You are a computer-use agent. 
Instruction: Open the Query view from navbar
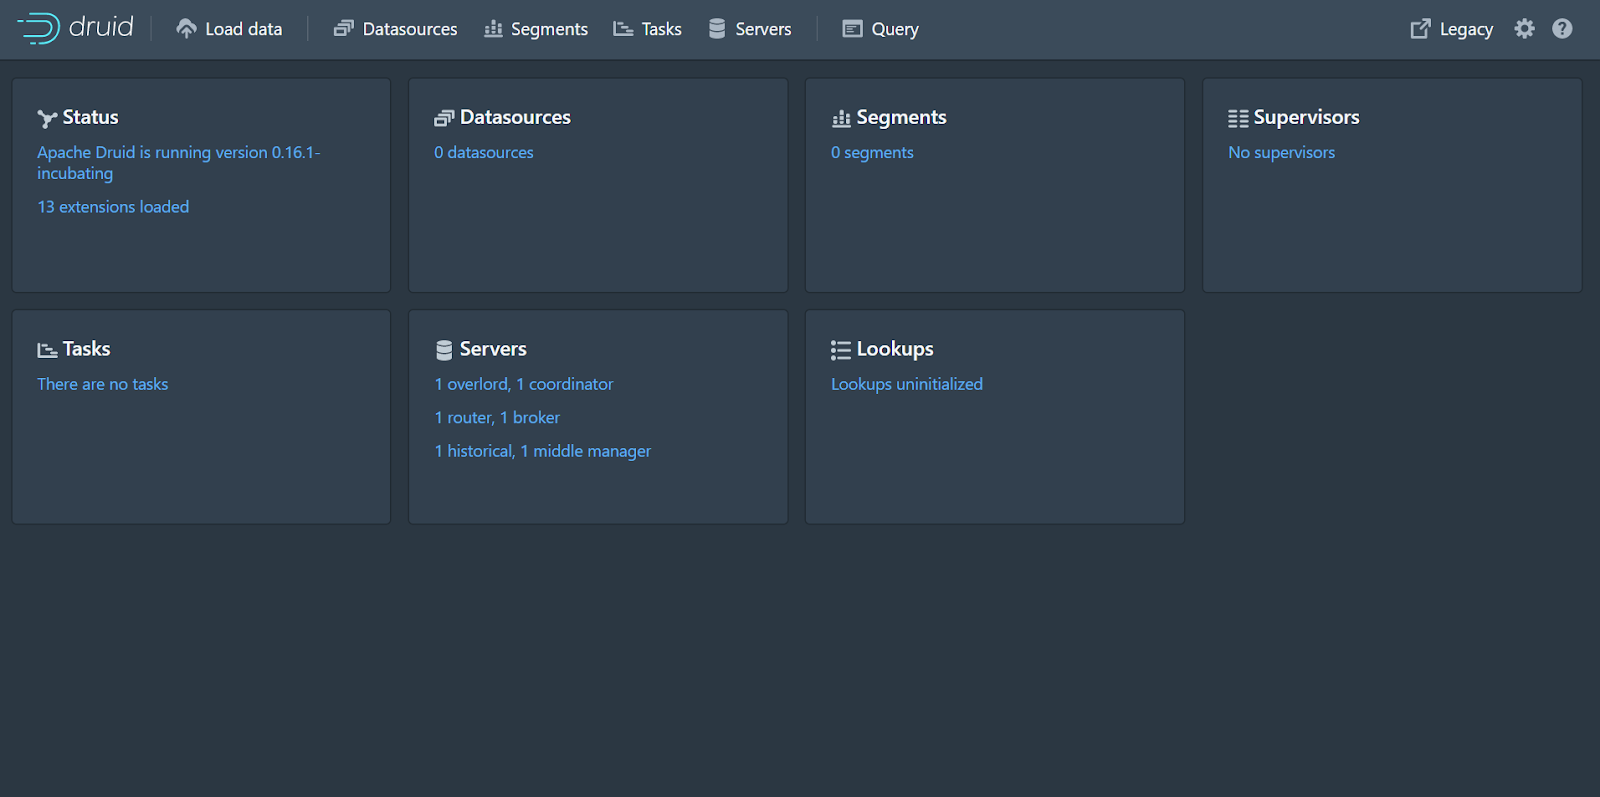coord(880,29)
